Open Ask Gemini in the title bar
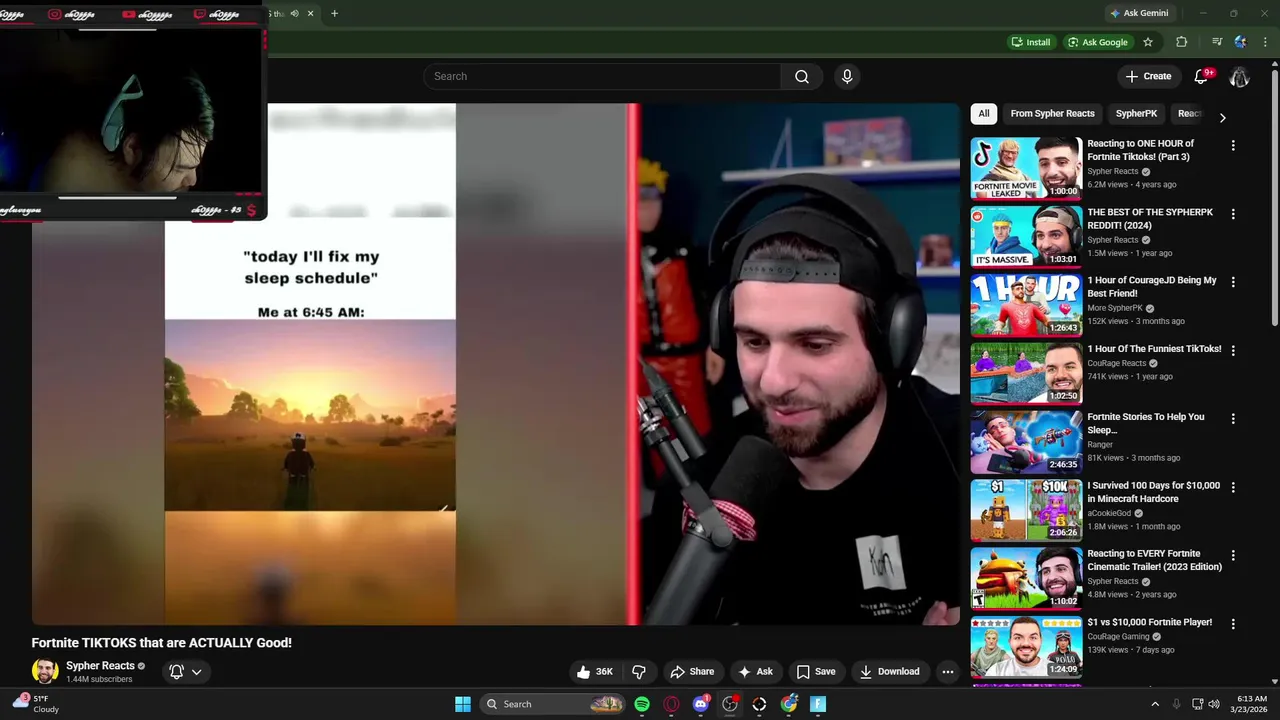This screenshot has height=720, width=1280. click(x=1139, y=13)
